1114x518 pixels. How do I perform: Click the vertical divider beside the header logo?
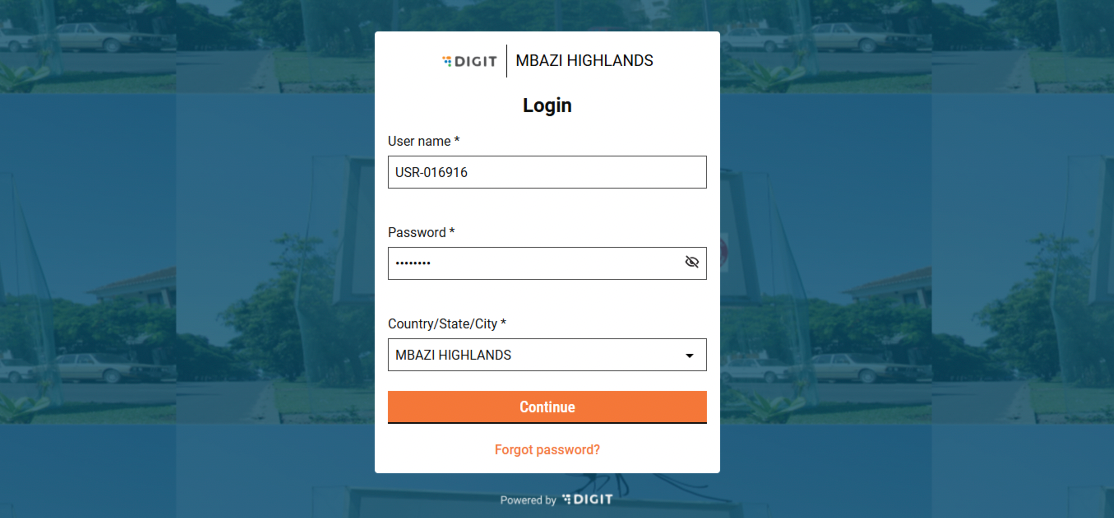click(506, 61)
